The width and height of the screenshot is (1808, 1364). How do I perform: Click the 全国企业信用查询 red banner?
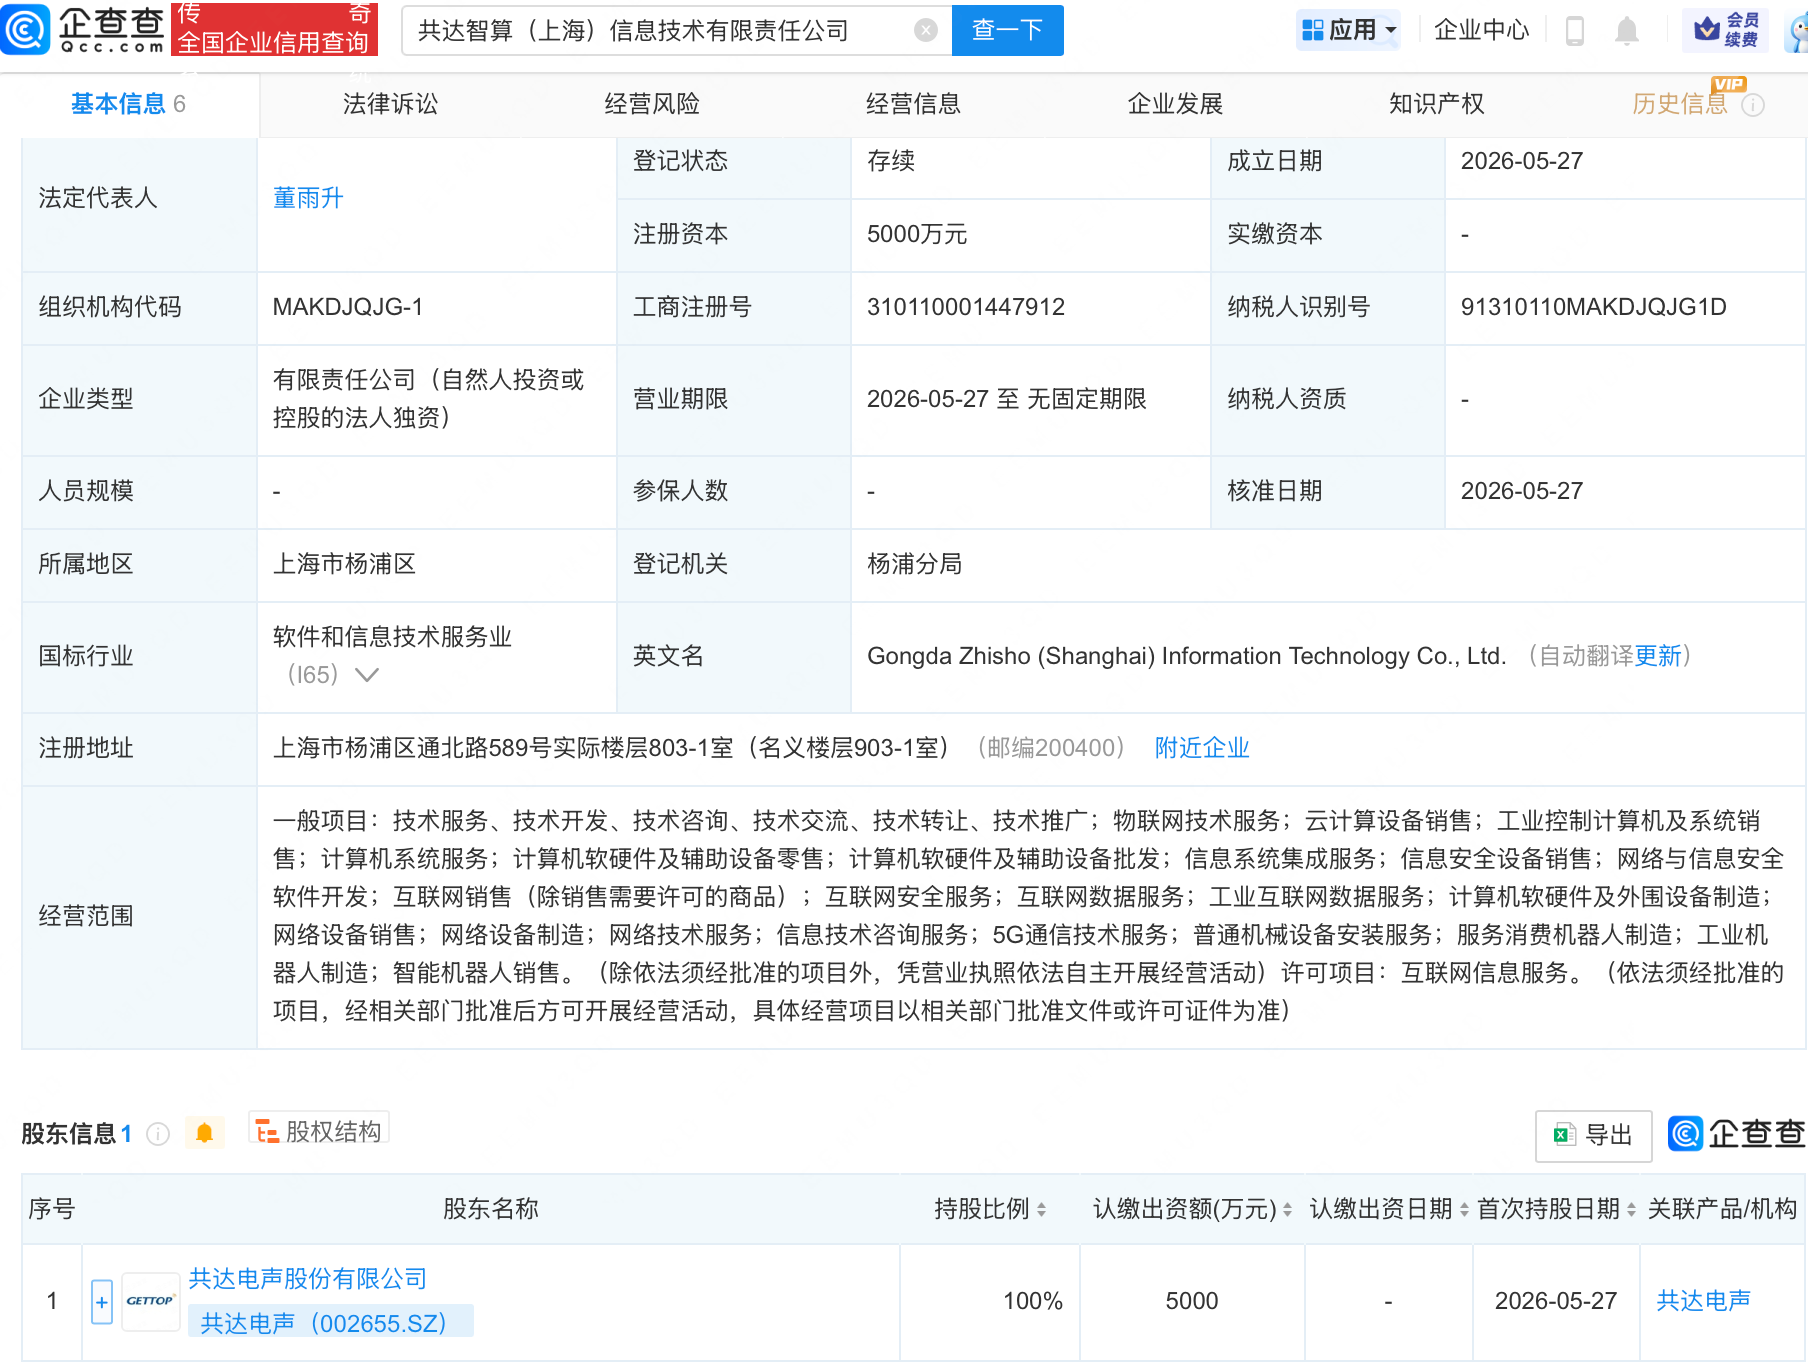(274, 29)
